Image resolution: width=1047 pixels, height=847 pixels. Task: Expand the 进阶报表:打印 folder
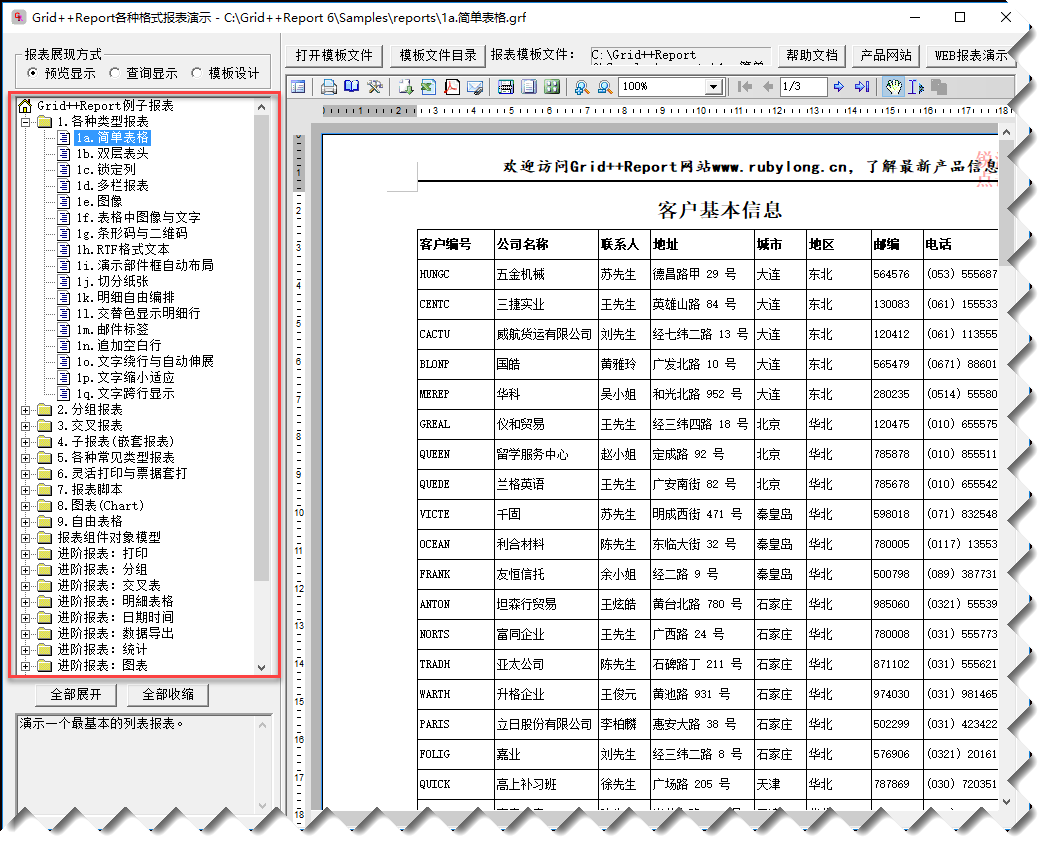(x=25, y=554)
